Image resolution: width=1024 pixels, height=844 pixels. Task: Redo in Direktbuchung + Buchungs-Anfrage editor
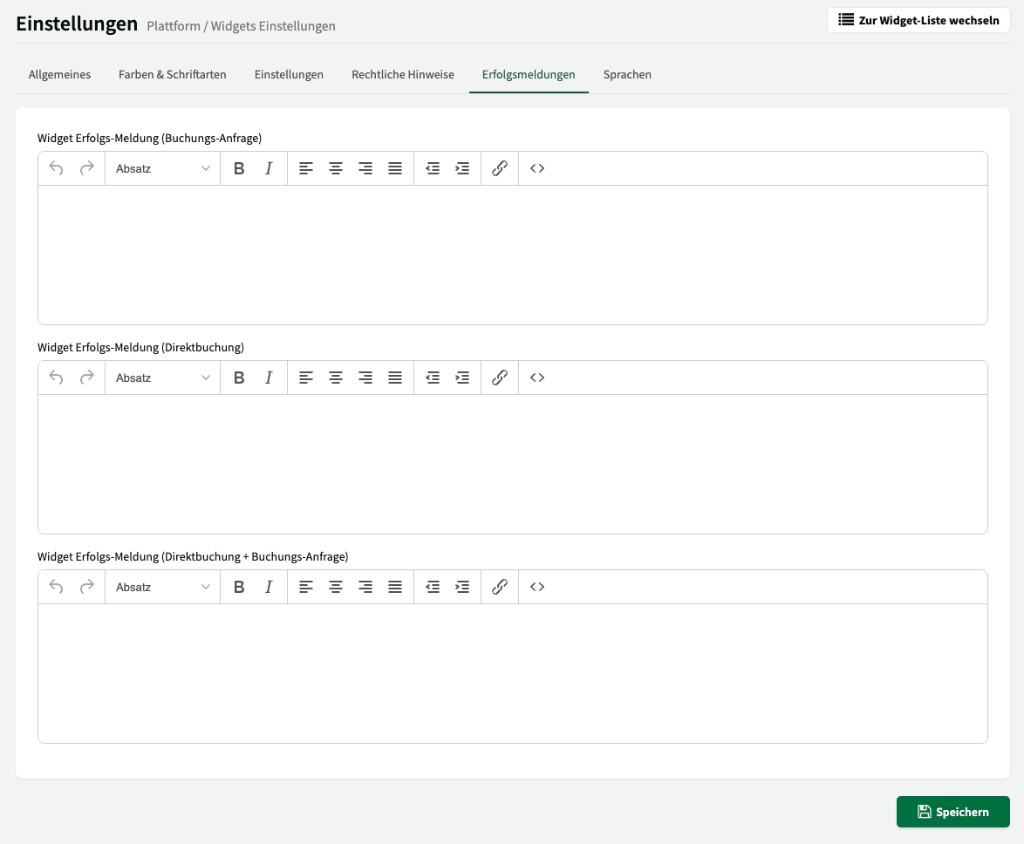87,587
